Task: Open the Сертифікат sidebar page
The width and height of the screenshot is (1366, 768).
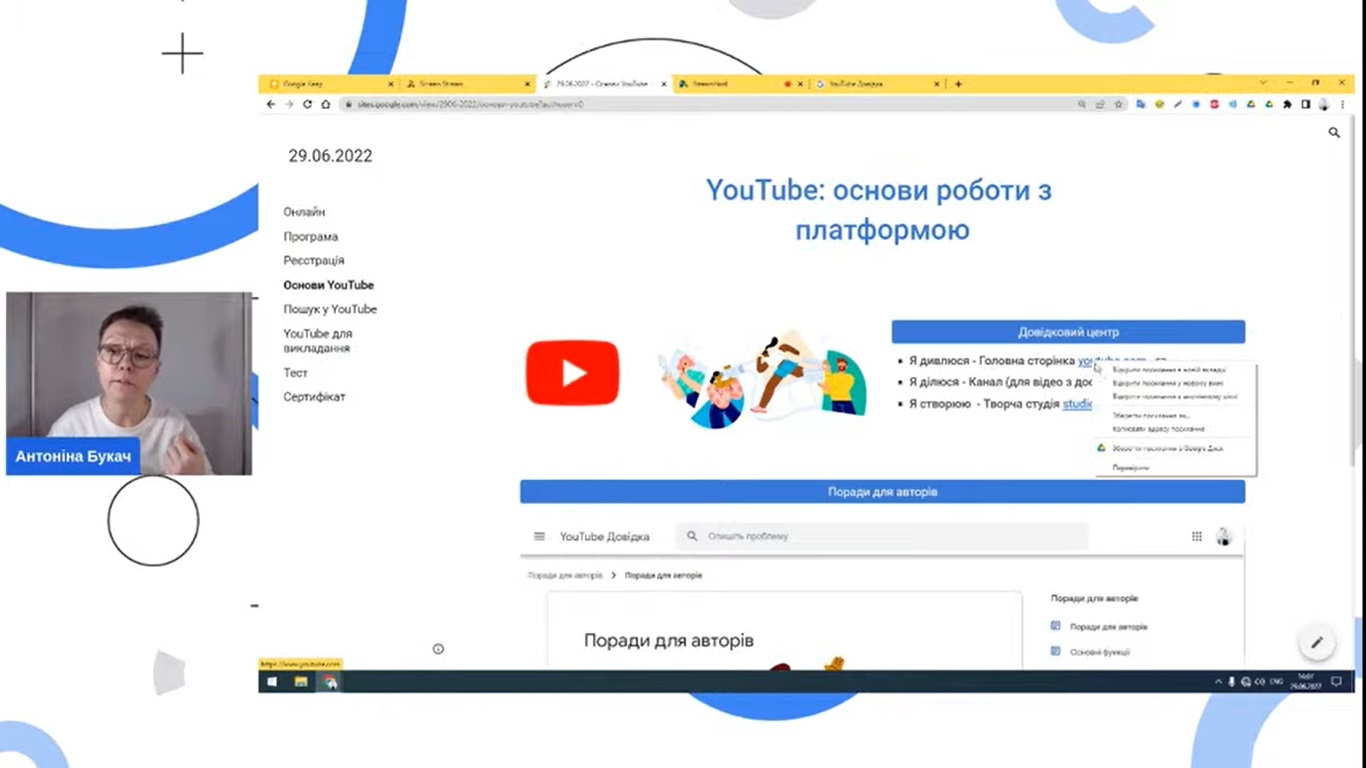Action: (x=314, y=397)
